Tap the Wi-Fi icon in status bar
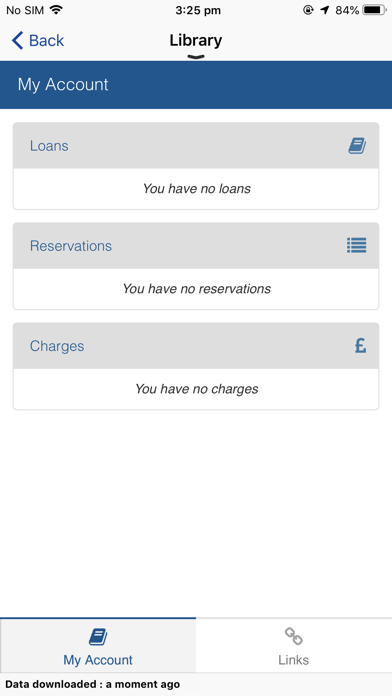This screenshot has height=696, width=392. (x=56, y=10)
